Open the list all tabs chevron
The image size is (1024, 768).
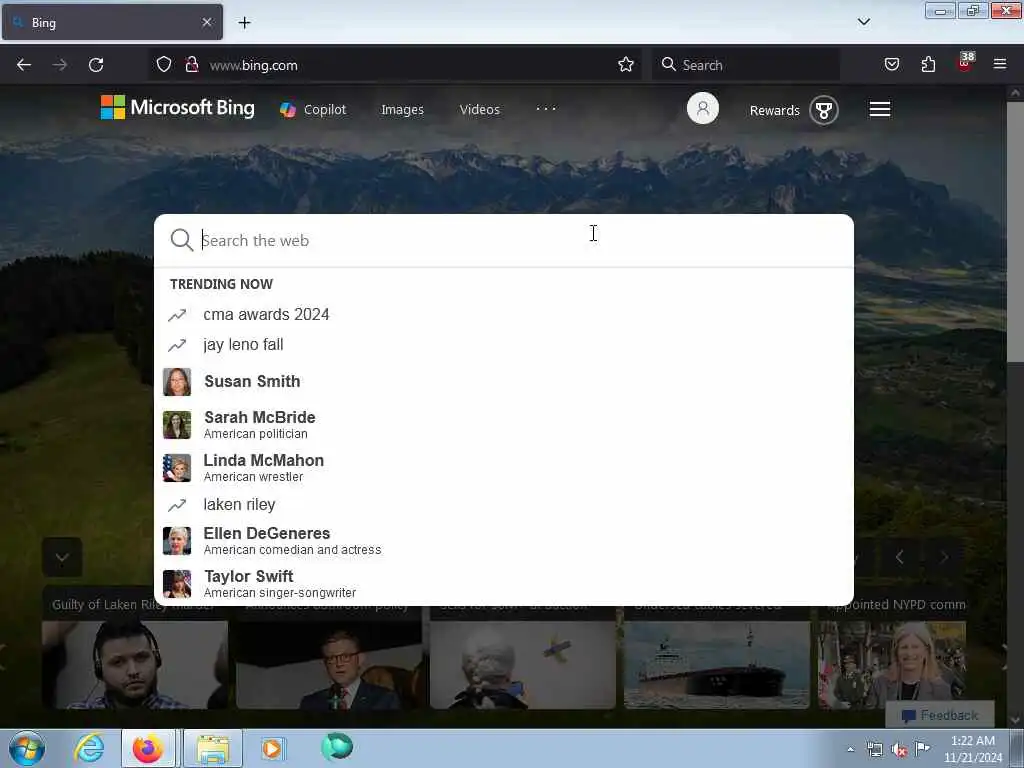(863, 22)
